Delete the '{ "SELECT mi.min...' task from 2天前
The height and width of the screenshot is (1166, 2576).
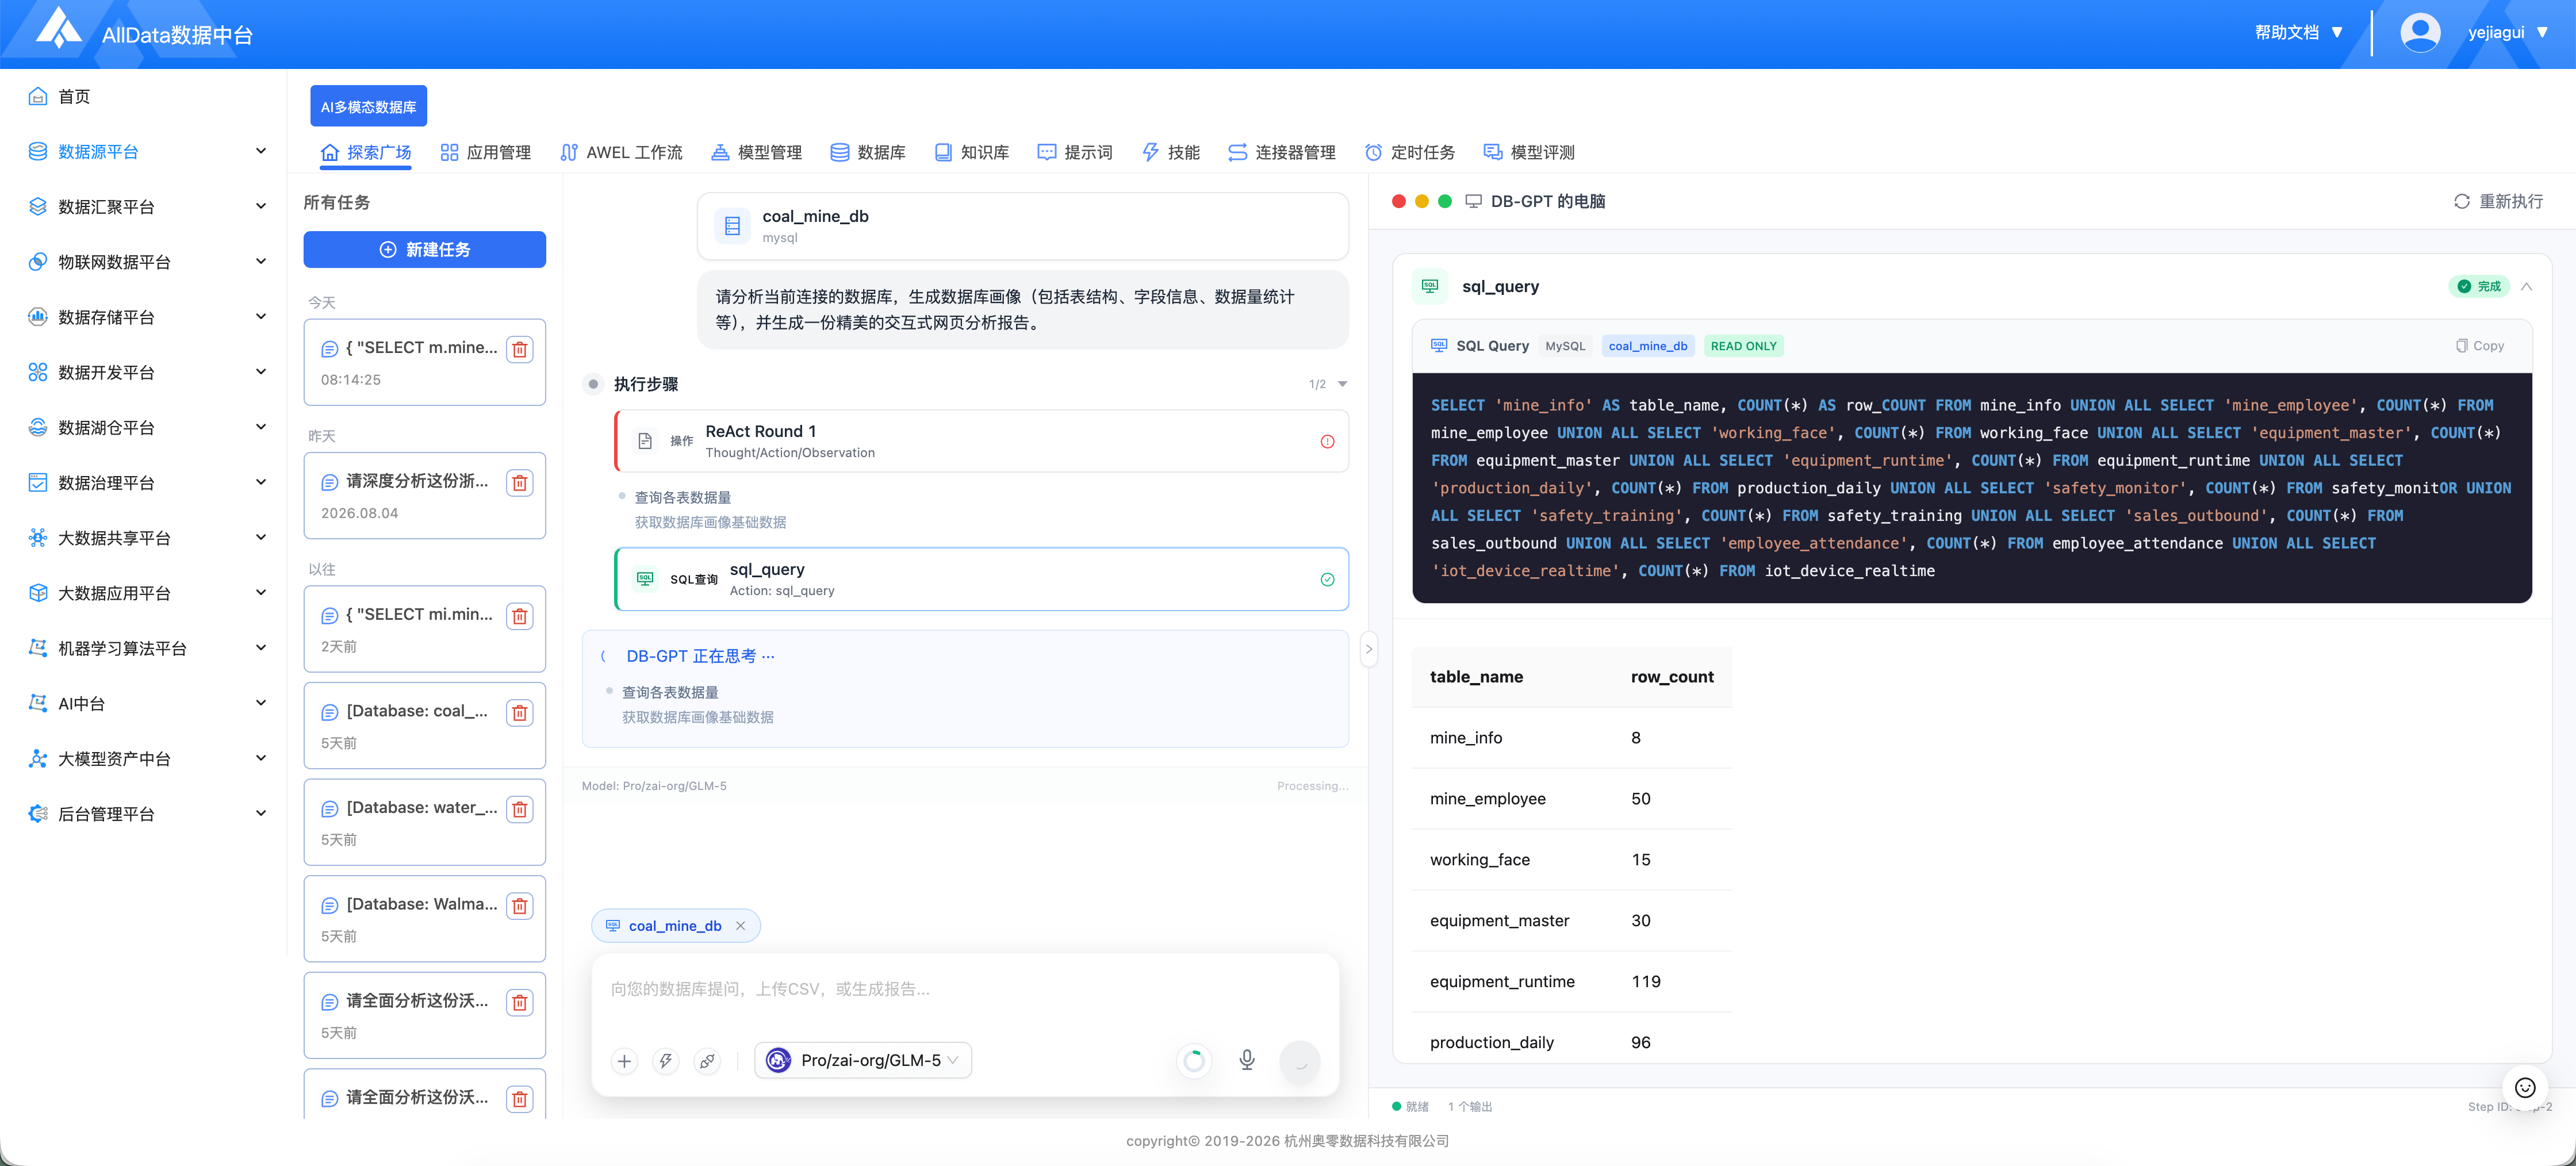pos(519,616)
